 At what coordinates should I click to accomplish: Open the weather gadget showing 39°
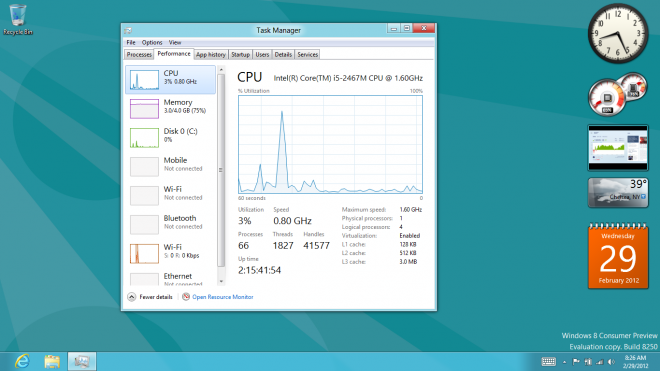click(618, 192)
